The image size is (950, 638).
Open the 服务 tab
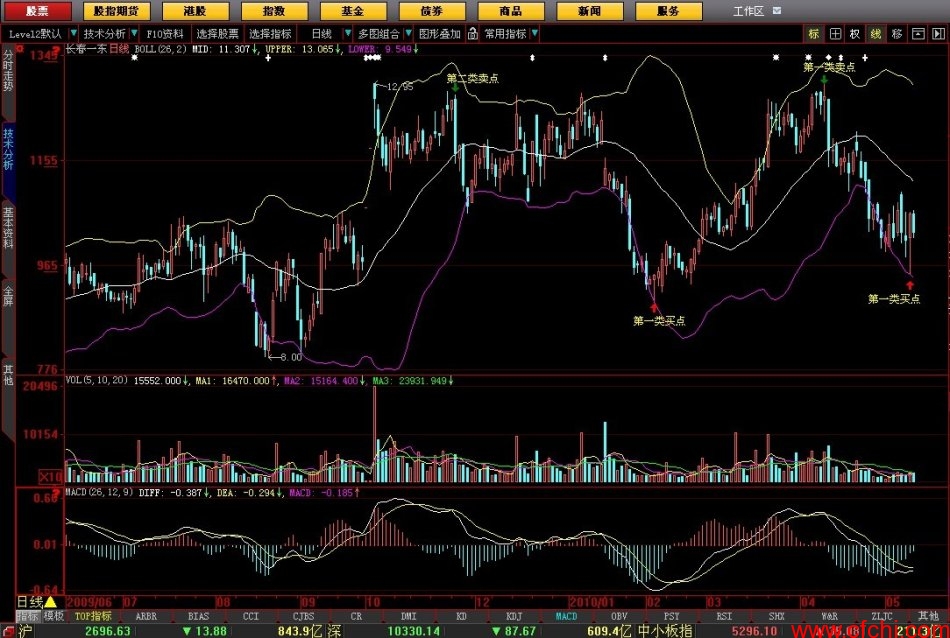[668, 11]
